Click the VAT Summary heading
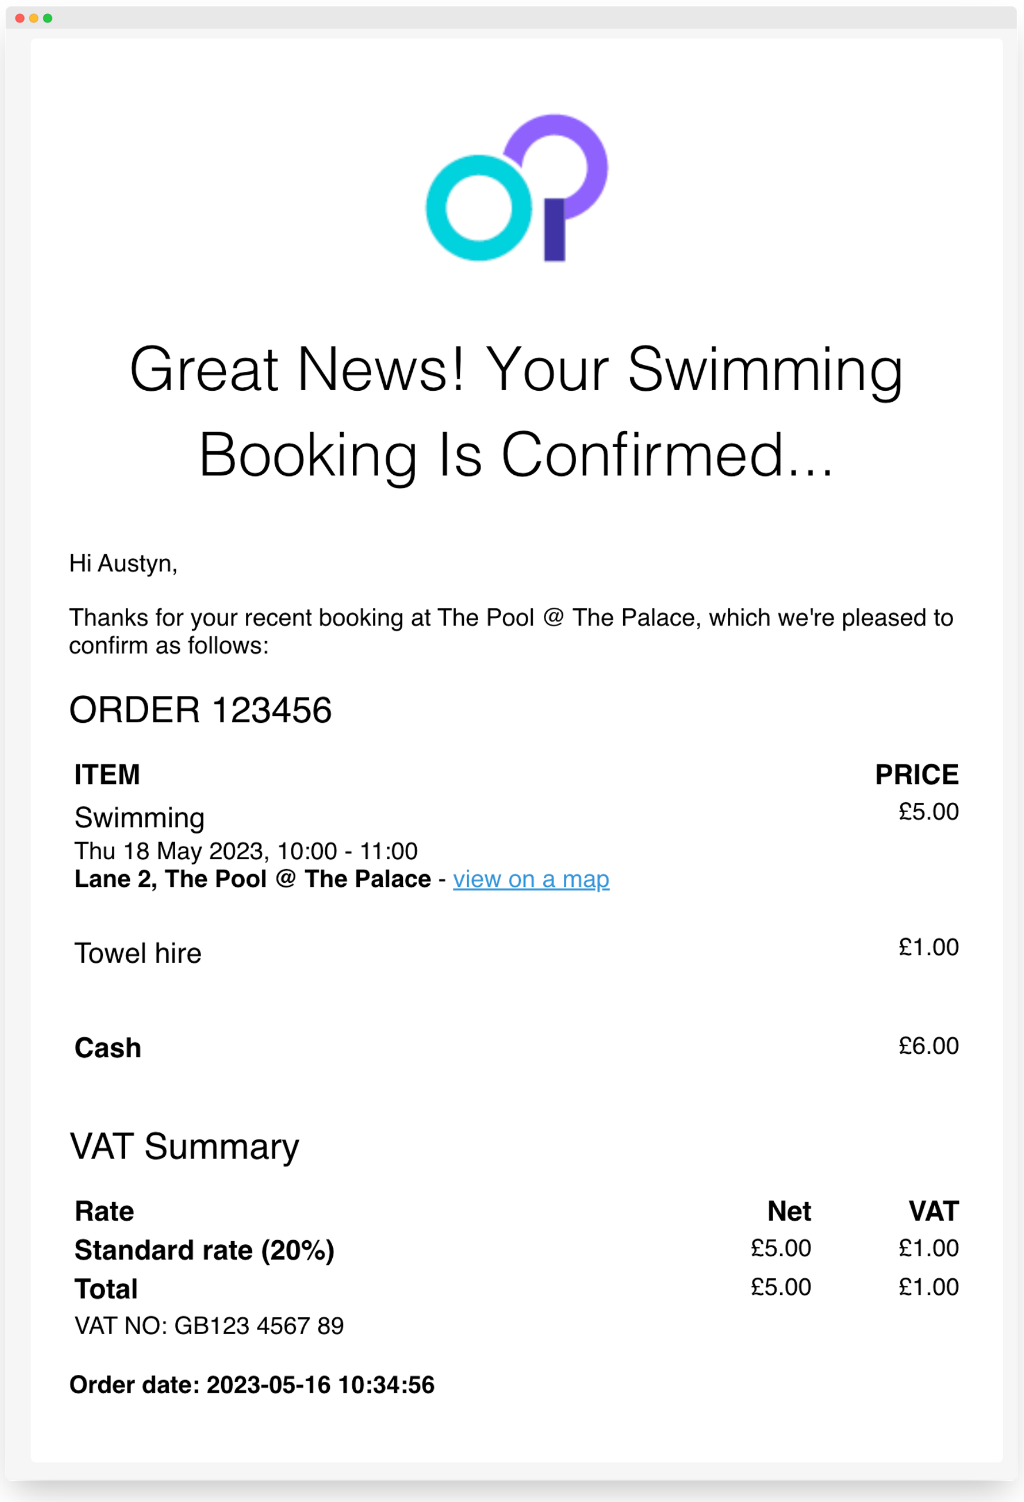Screen dimensions: 1024x1502 (x=184, y=1147)
